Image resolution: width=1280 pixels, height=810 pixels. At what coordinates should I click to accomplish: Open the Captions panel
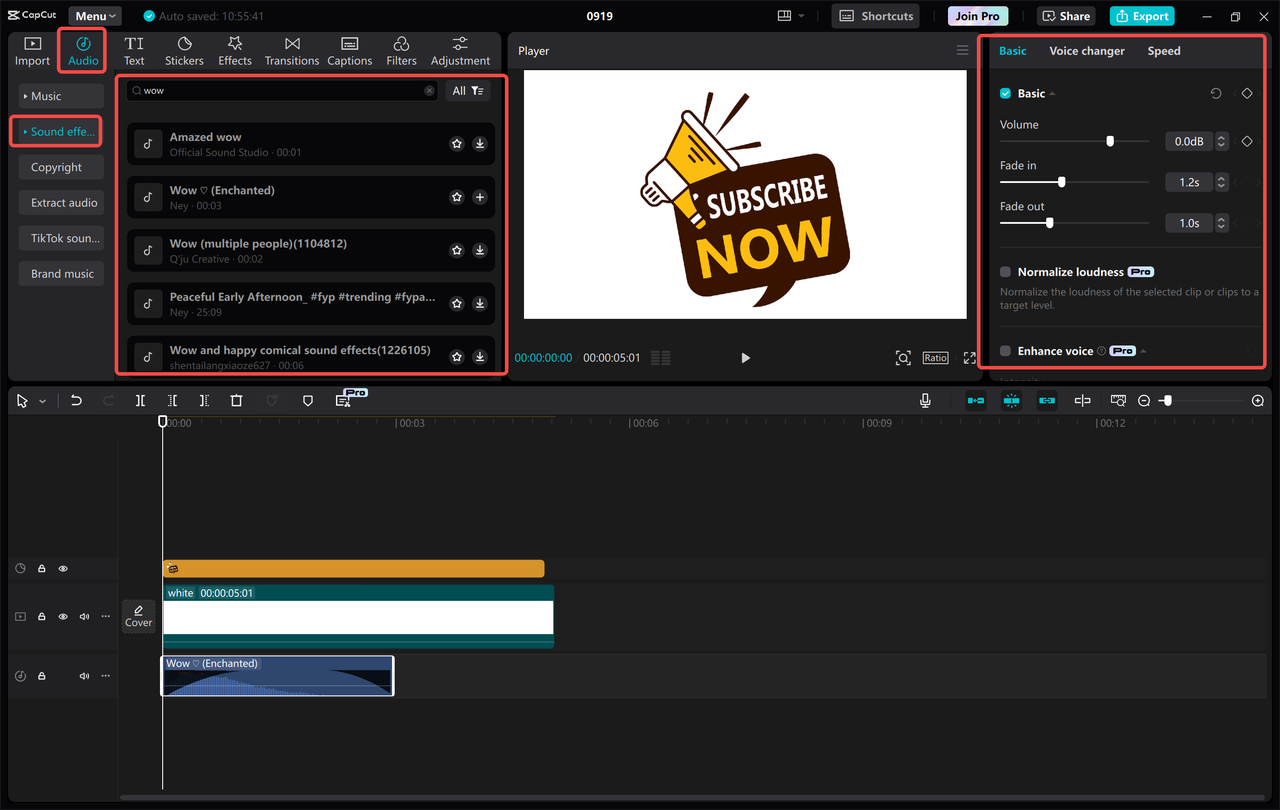349,50
